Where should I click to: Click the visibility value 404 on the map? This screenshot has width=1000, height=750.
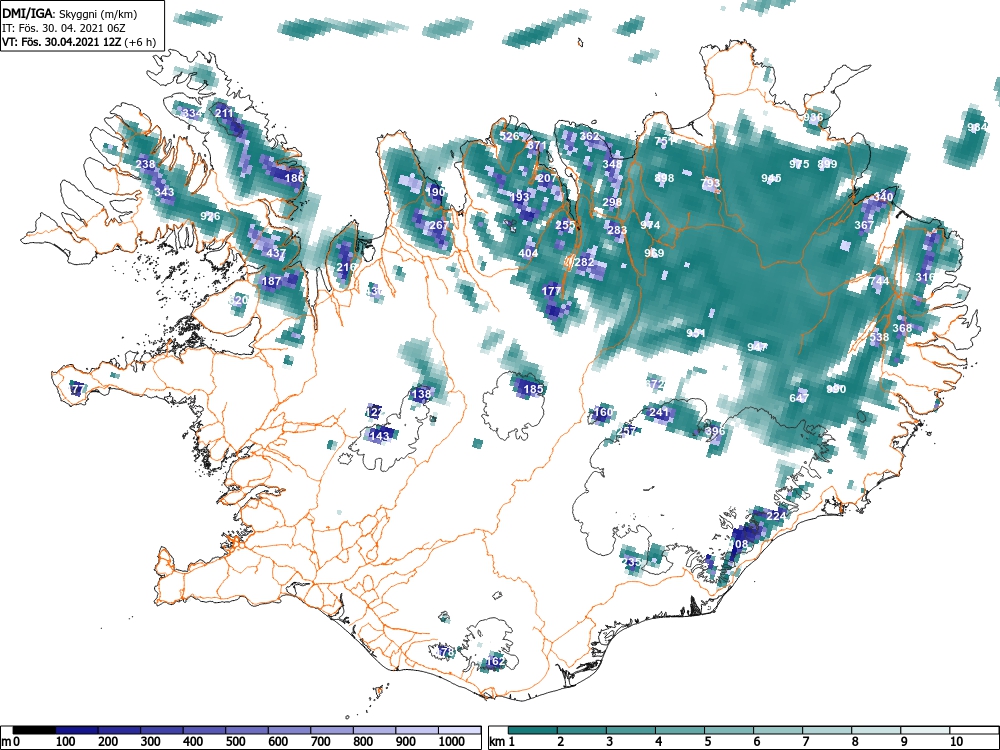point(528,253)
